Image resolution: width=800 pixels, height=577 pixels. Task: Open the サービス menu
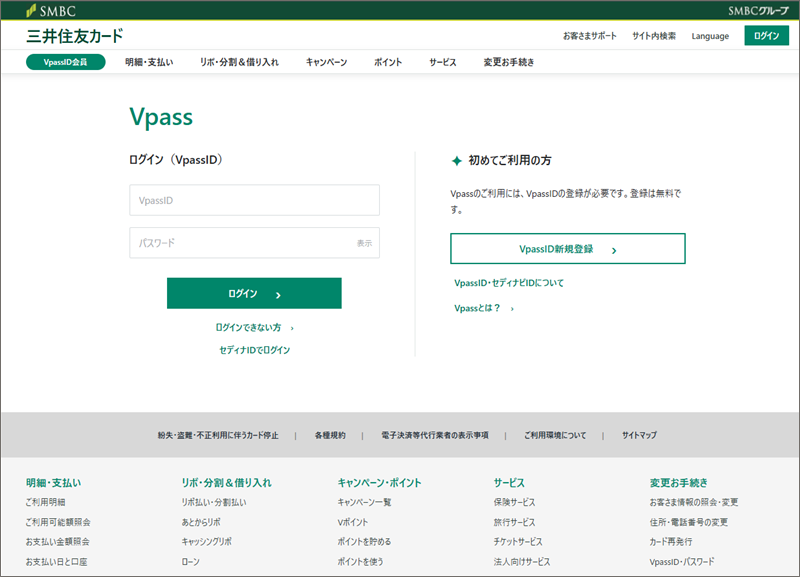[442, 62]
